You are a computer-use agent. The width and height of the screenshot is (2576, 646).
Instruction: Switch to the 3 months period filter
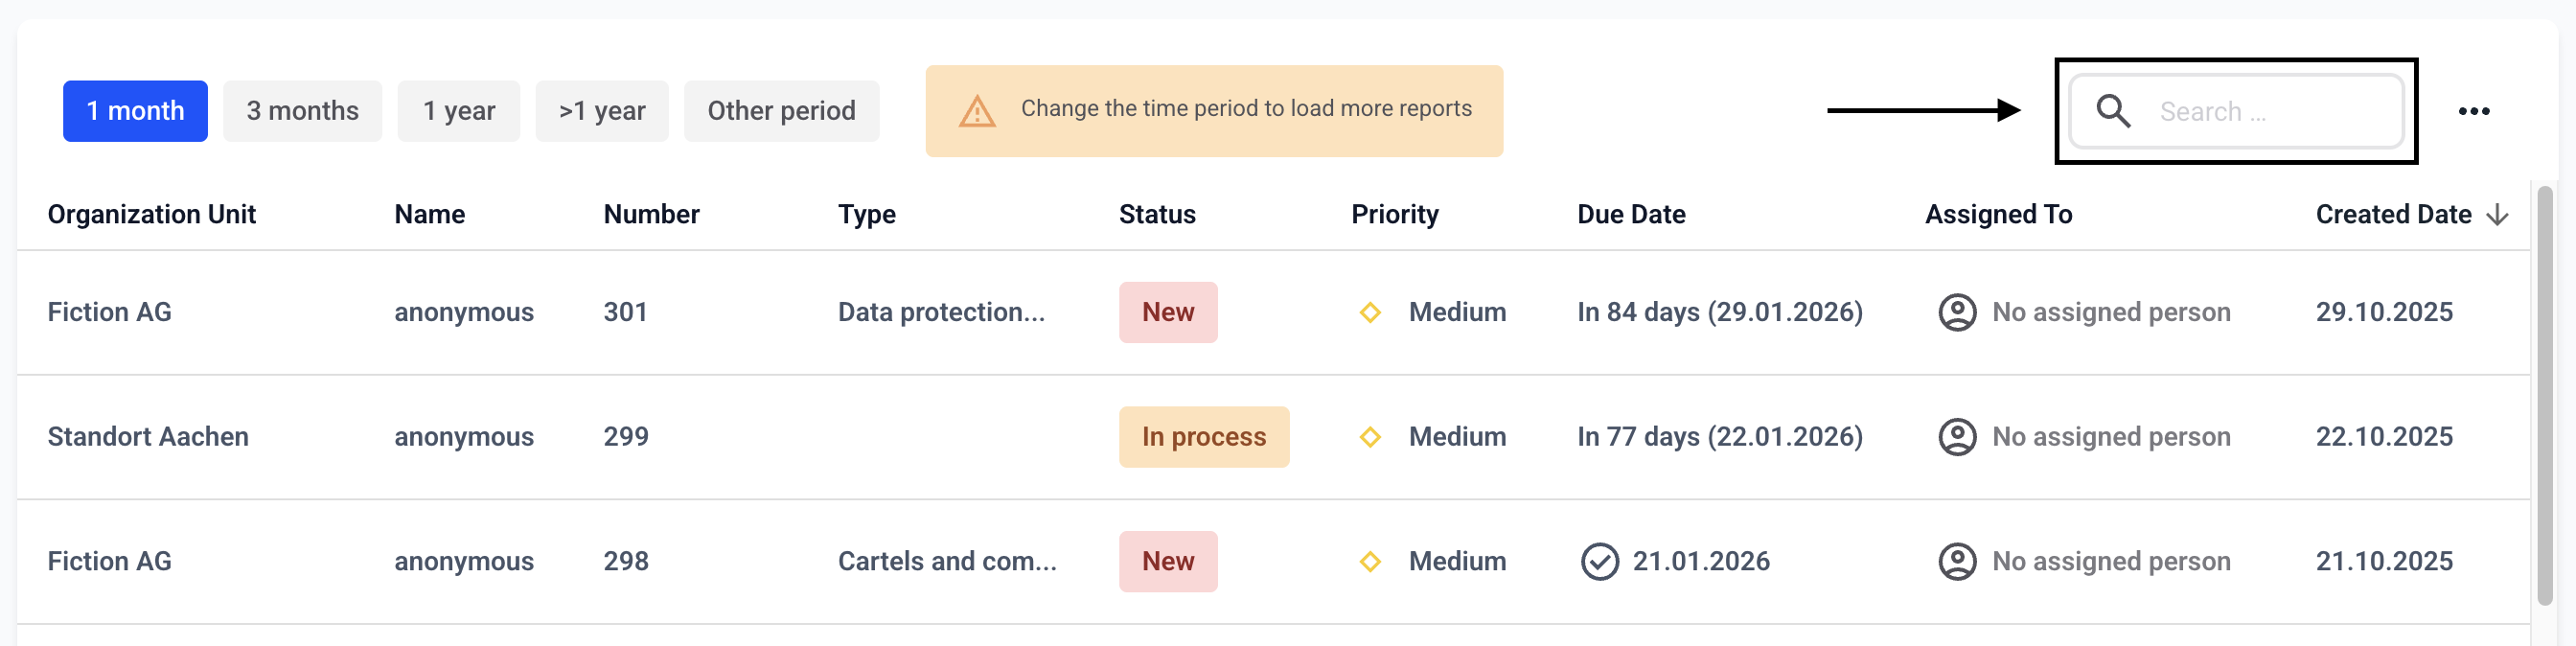pyautogui.click(x=302, y=111)
